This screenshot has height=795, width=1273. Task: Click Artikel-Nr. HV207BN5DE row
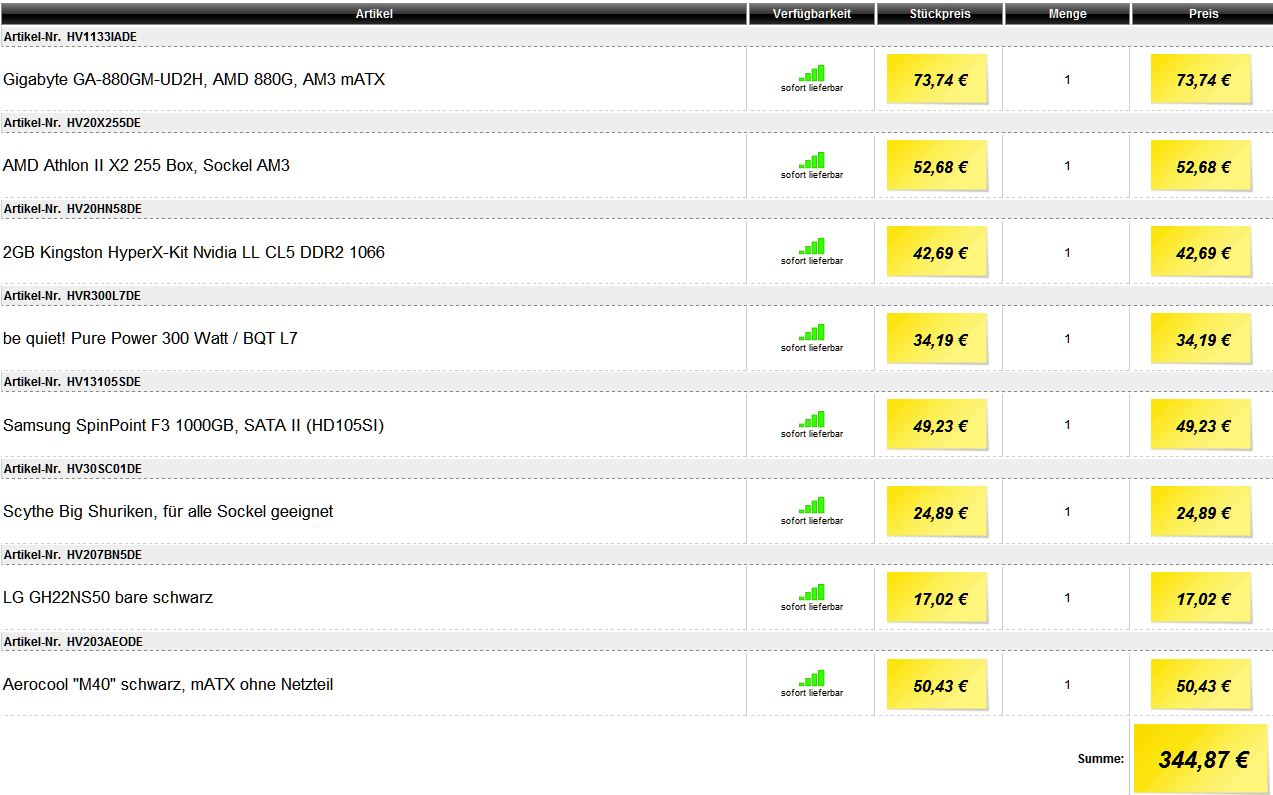(x=636, y=554)
